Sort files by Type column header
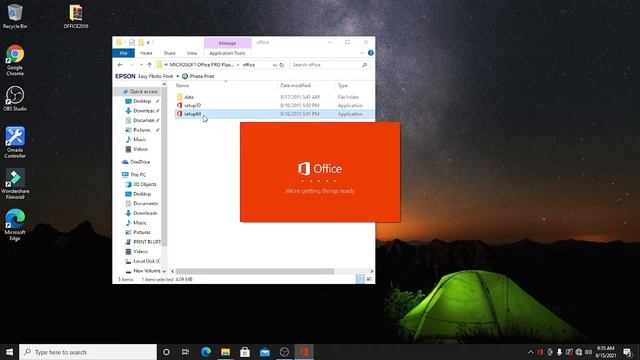 pos(343,86)
